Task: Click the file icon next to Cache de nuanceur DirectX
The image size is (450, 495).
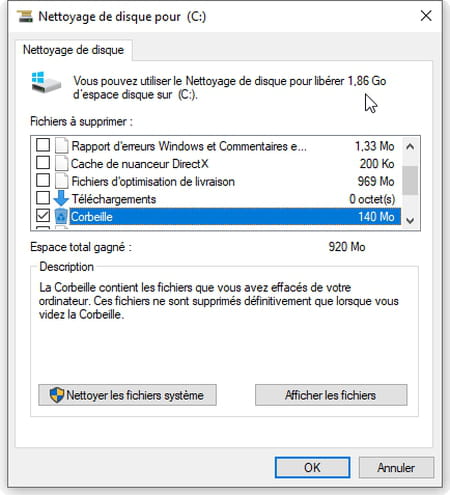Action: (x=62, y=163)
